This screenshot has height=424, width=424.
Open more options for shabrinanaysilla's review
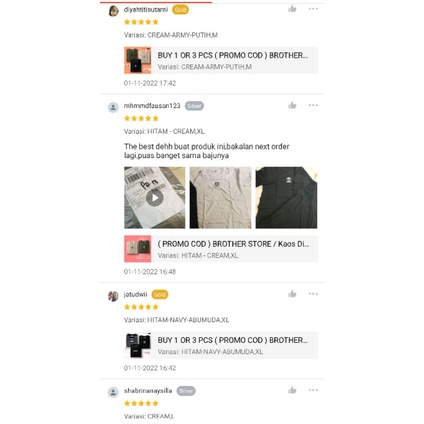pyautogui.click(x=313, y=390)
